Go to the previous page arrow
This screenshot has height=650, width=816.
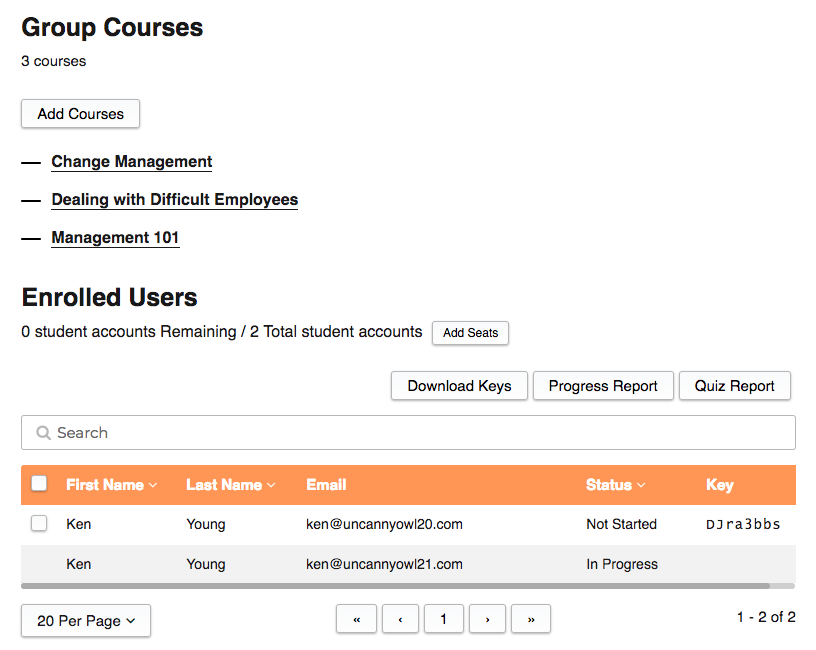[400, 619]
